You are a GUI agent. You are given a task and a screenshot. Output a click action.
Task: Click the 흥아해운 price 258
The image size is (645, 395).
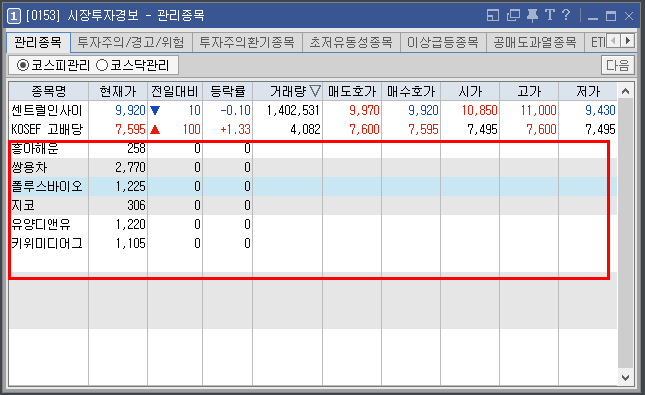(136, 149)
